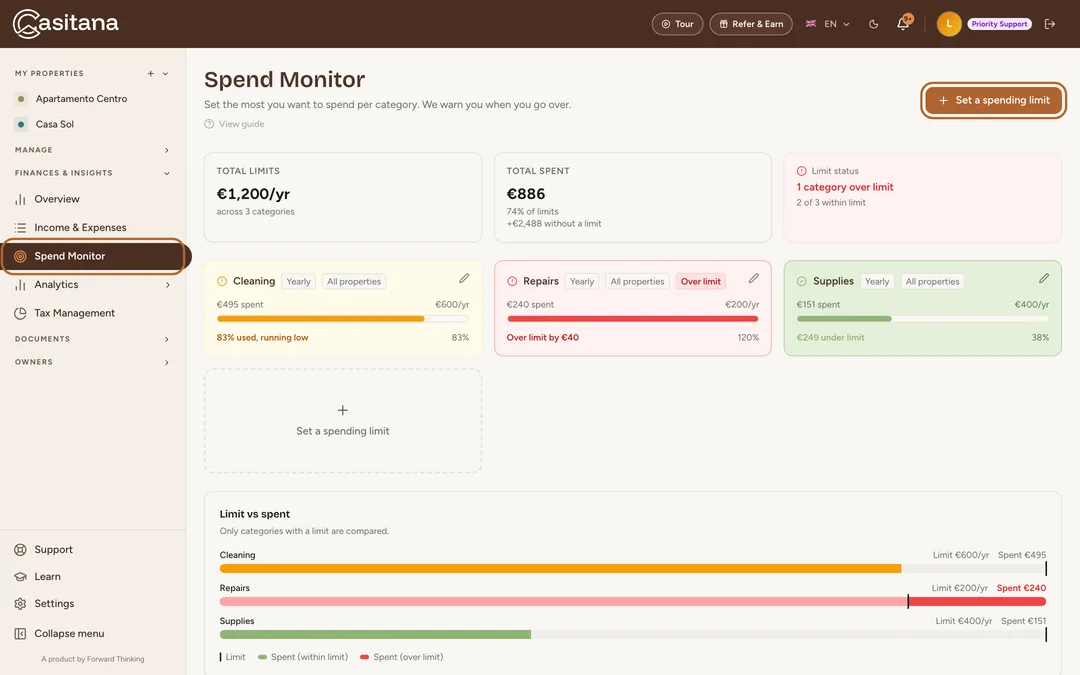Open notifications bell
Screen dimensions: 1080x675
click(x=903, y=24)
